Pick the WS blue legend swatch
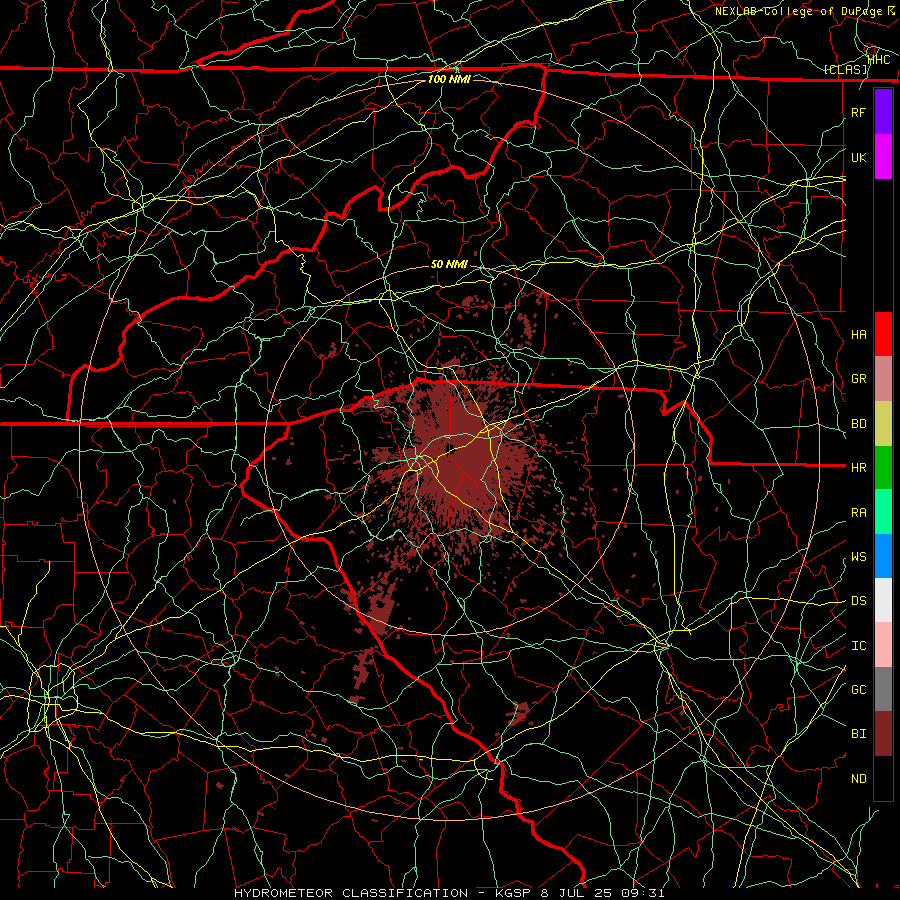Viewport: 900px width, 900px height. point(883,556)
